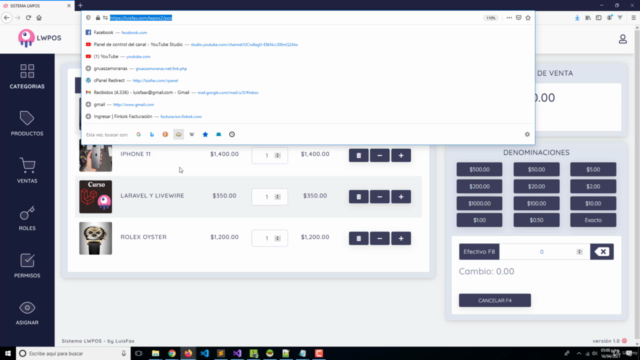Select the Finkok Facturación suggestion
The height and width of the screenshot is (360, 640).
308,116
